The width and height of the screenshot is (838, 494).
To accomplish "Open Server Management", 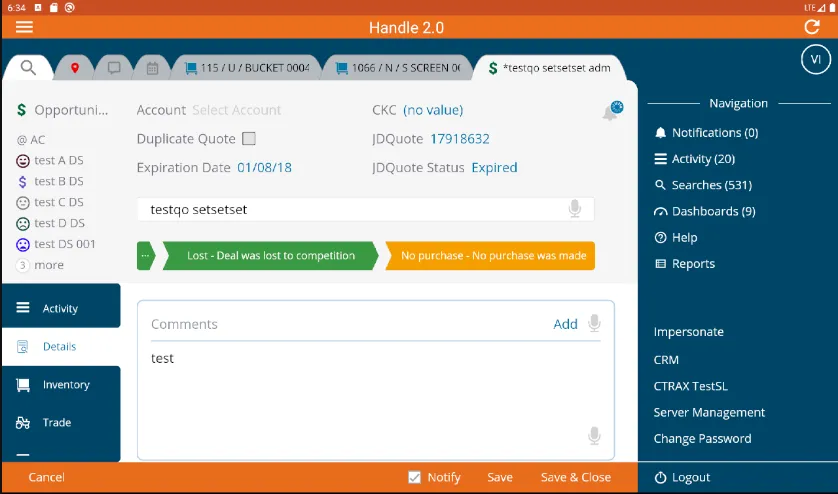I will click(x=709, y=412).
